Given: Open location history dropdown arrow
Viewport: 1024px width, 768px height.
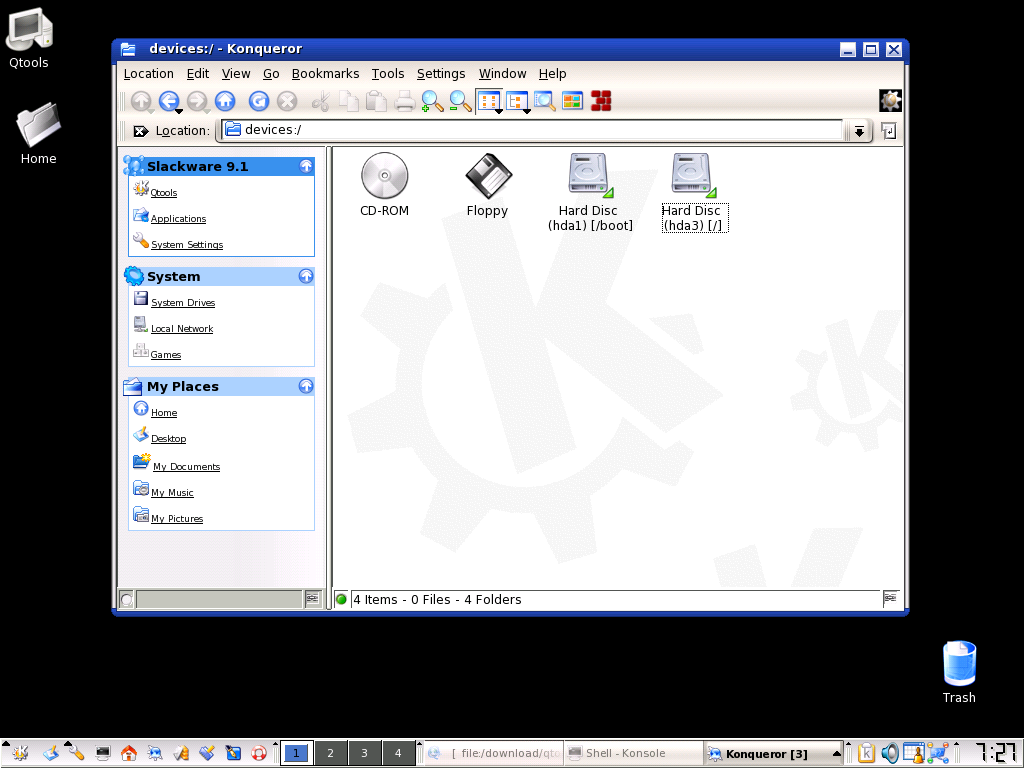Looking at the screenshot, I should (859, 131).
